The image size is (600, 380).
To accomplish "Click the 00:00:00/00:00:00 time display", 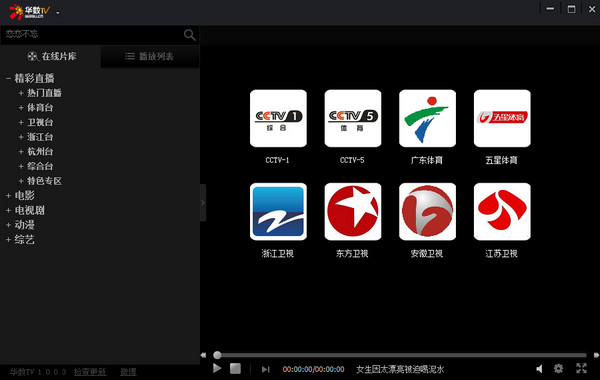I will [x=313, y=369].
